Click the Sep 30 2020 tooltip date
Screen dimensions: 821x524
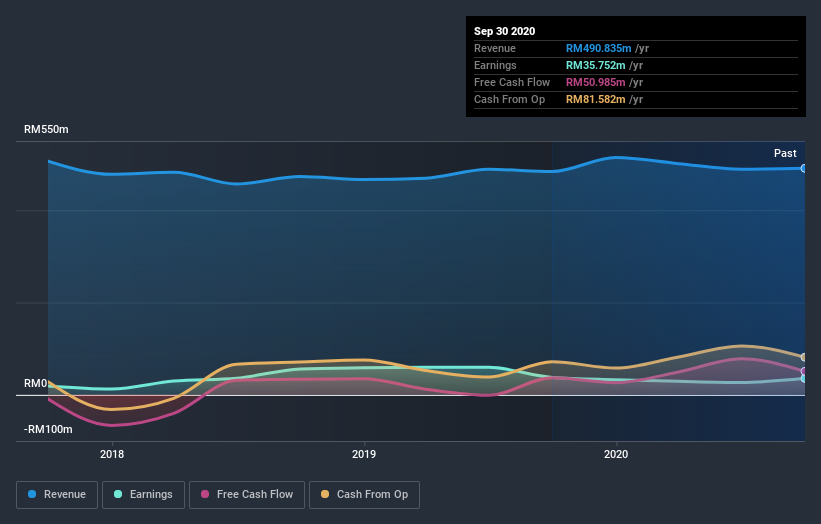[505, 31]
